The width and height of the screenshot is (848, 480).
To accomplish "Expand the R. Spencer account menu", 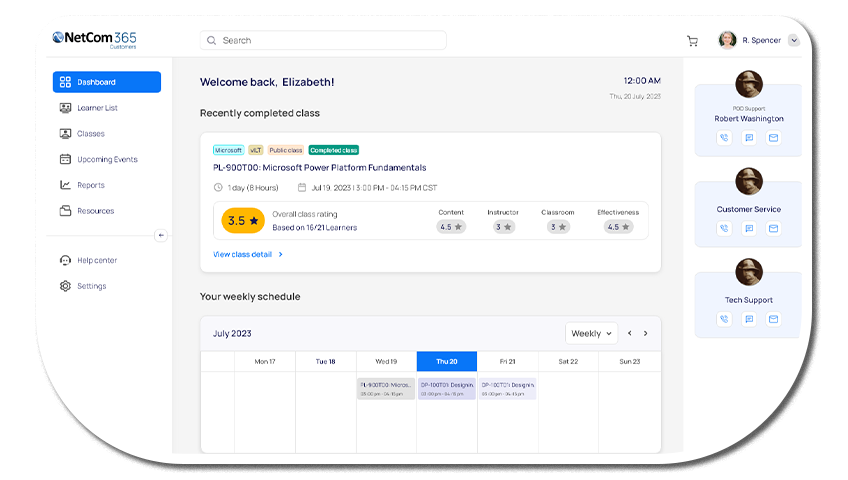I will [x=794, y=41].
